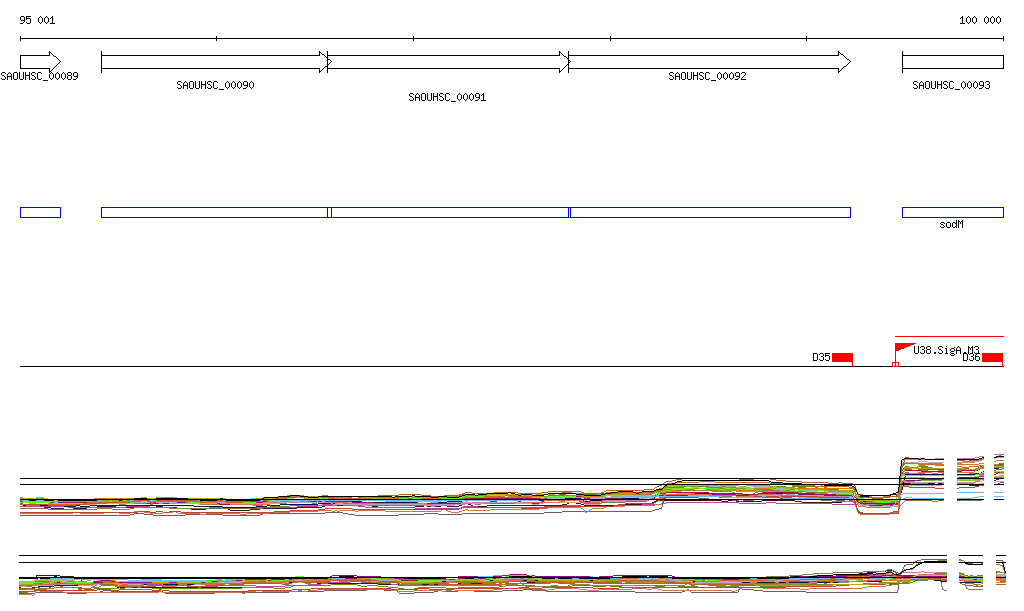The image size is (1024, 611).
Task: Click the sodM blue annotation box
Action: click(x=952, y=212)
